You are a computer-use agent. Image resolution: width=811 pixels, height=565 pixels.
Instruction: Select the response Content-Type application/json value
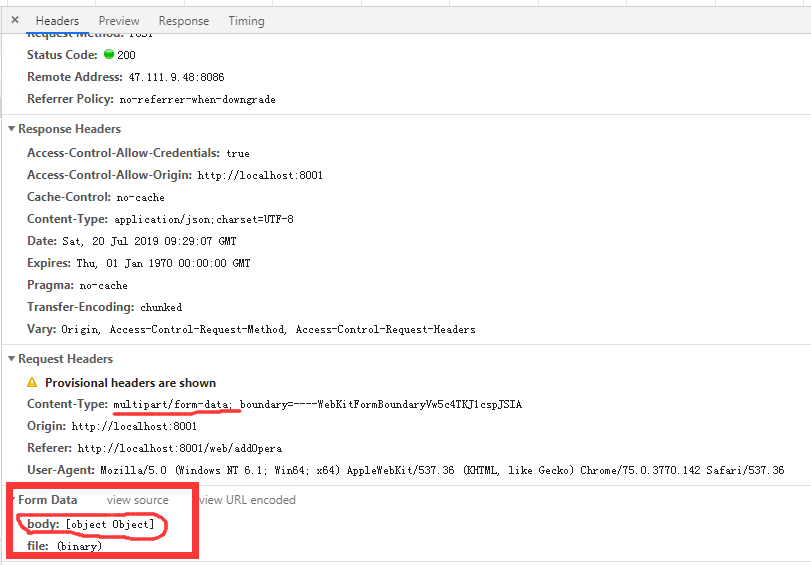[x=204, y=219]
